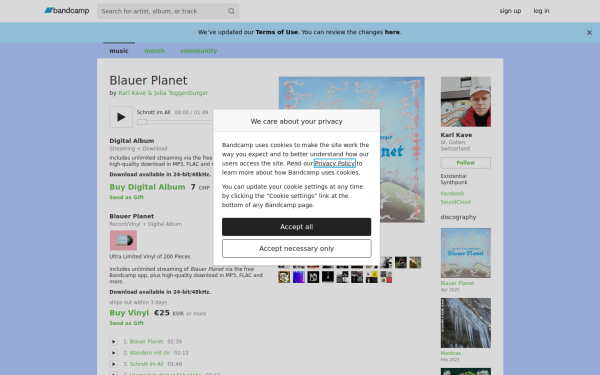Play the track Schrott im All

point(121,117)
